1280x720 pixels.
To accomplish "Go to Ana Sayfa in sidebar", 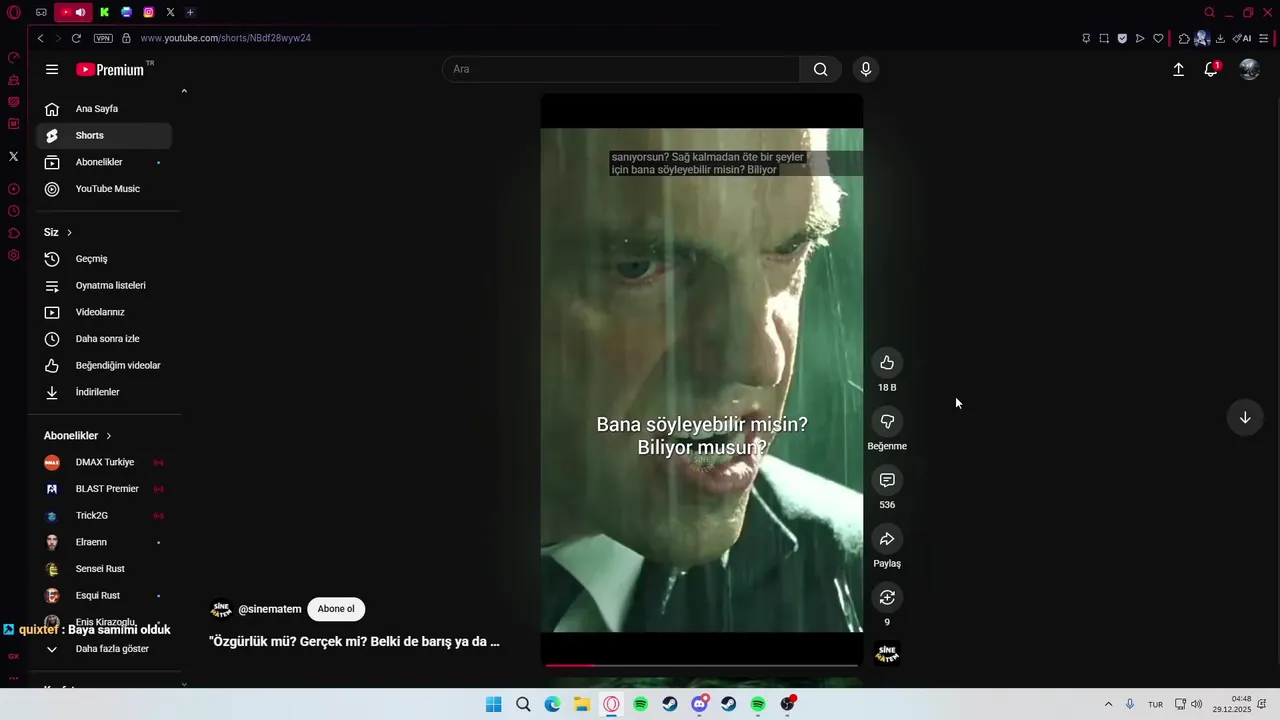I will (104, 109).
